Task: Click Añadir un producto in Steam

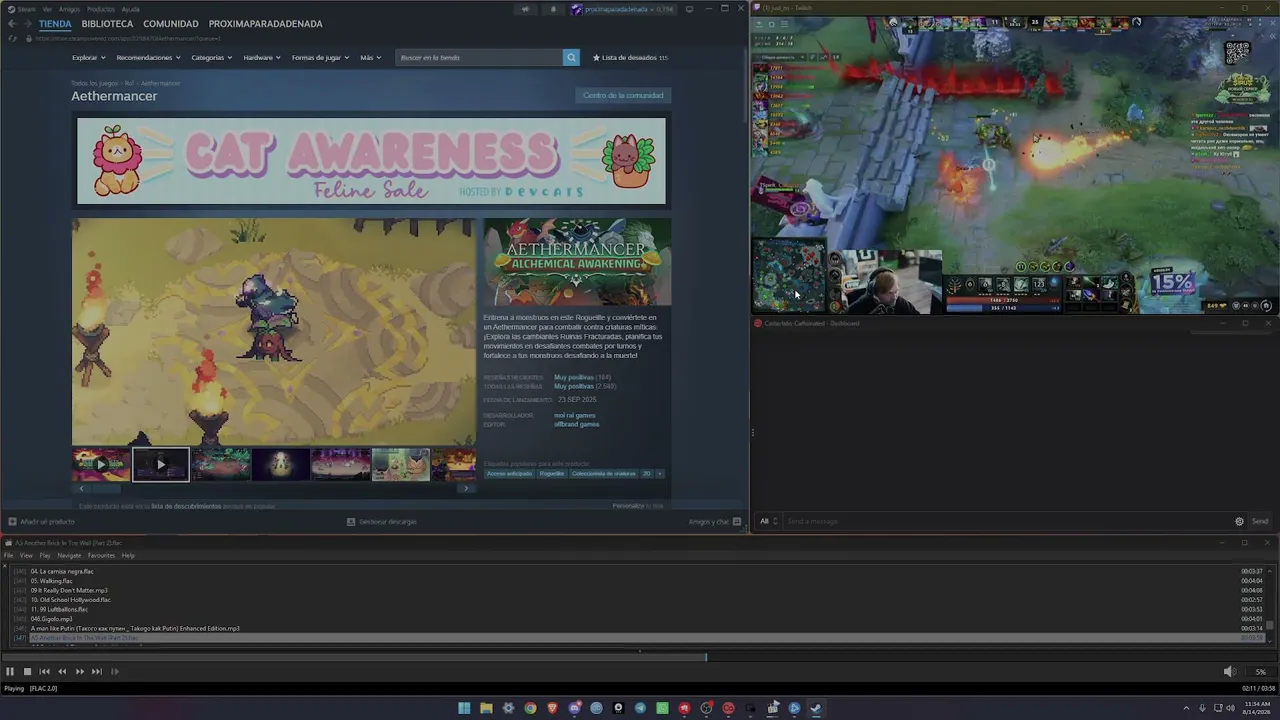Action: 42,521
